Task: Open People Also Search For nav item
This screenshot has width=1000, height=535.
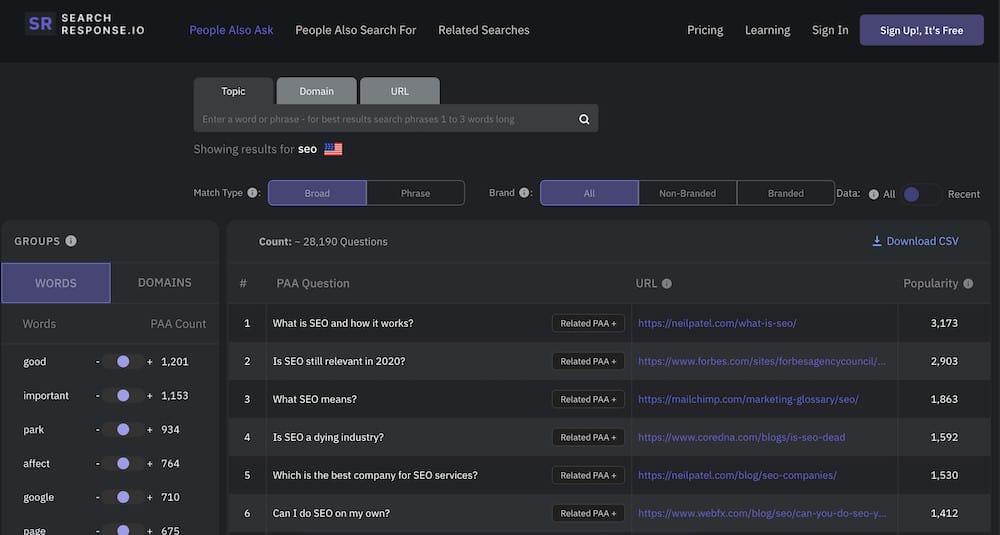Action: pyautogui.click(x=355, y=30)
